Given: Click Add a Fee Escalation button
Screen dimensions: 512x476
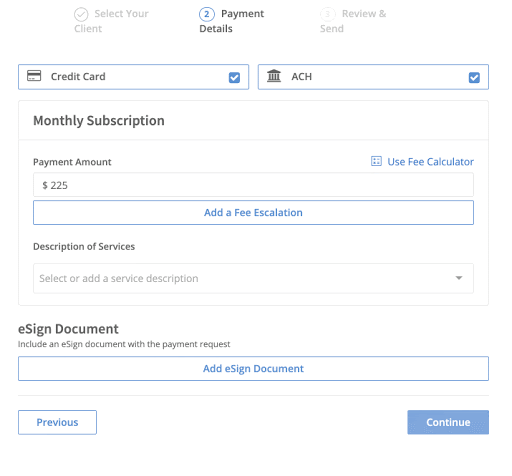Looking at the screenshot, I should (x=253, y=213).
